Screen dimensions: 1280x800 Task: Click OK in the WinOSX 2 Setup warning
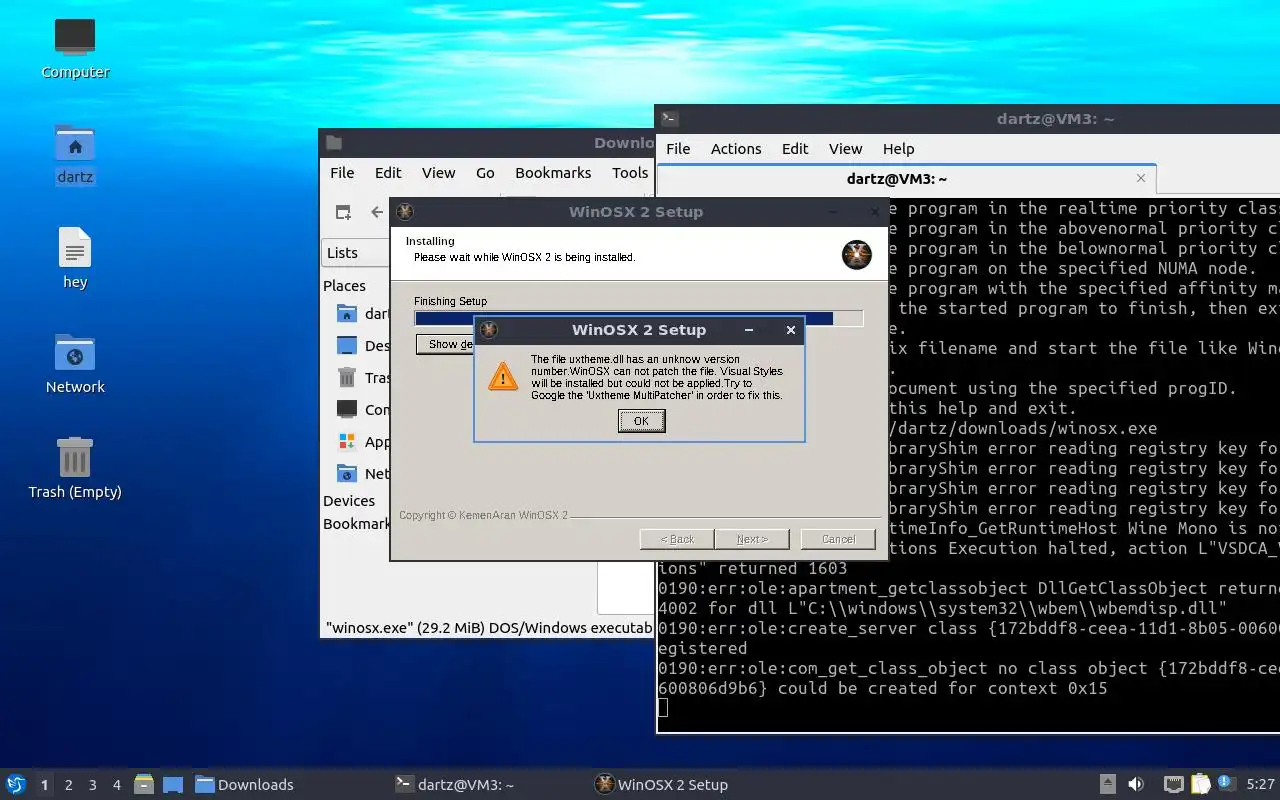pos(641,421)
